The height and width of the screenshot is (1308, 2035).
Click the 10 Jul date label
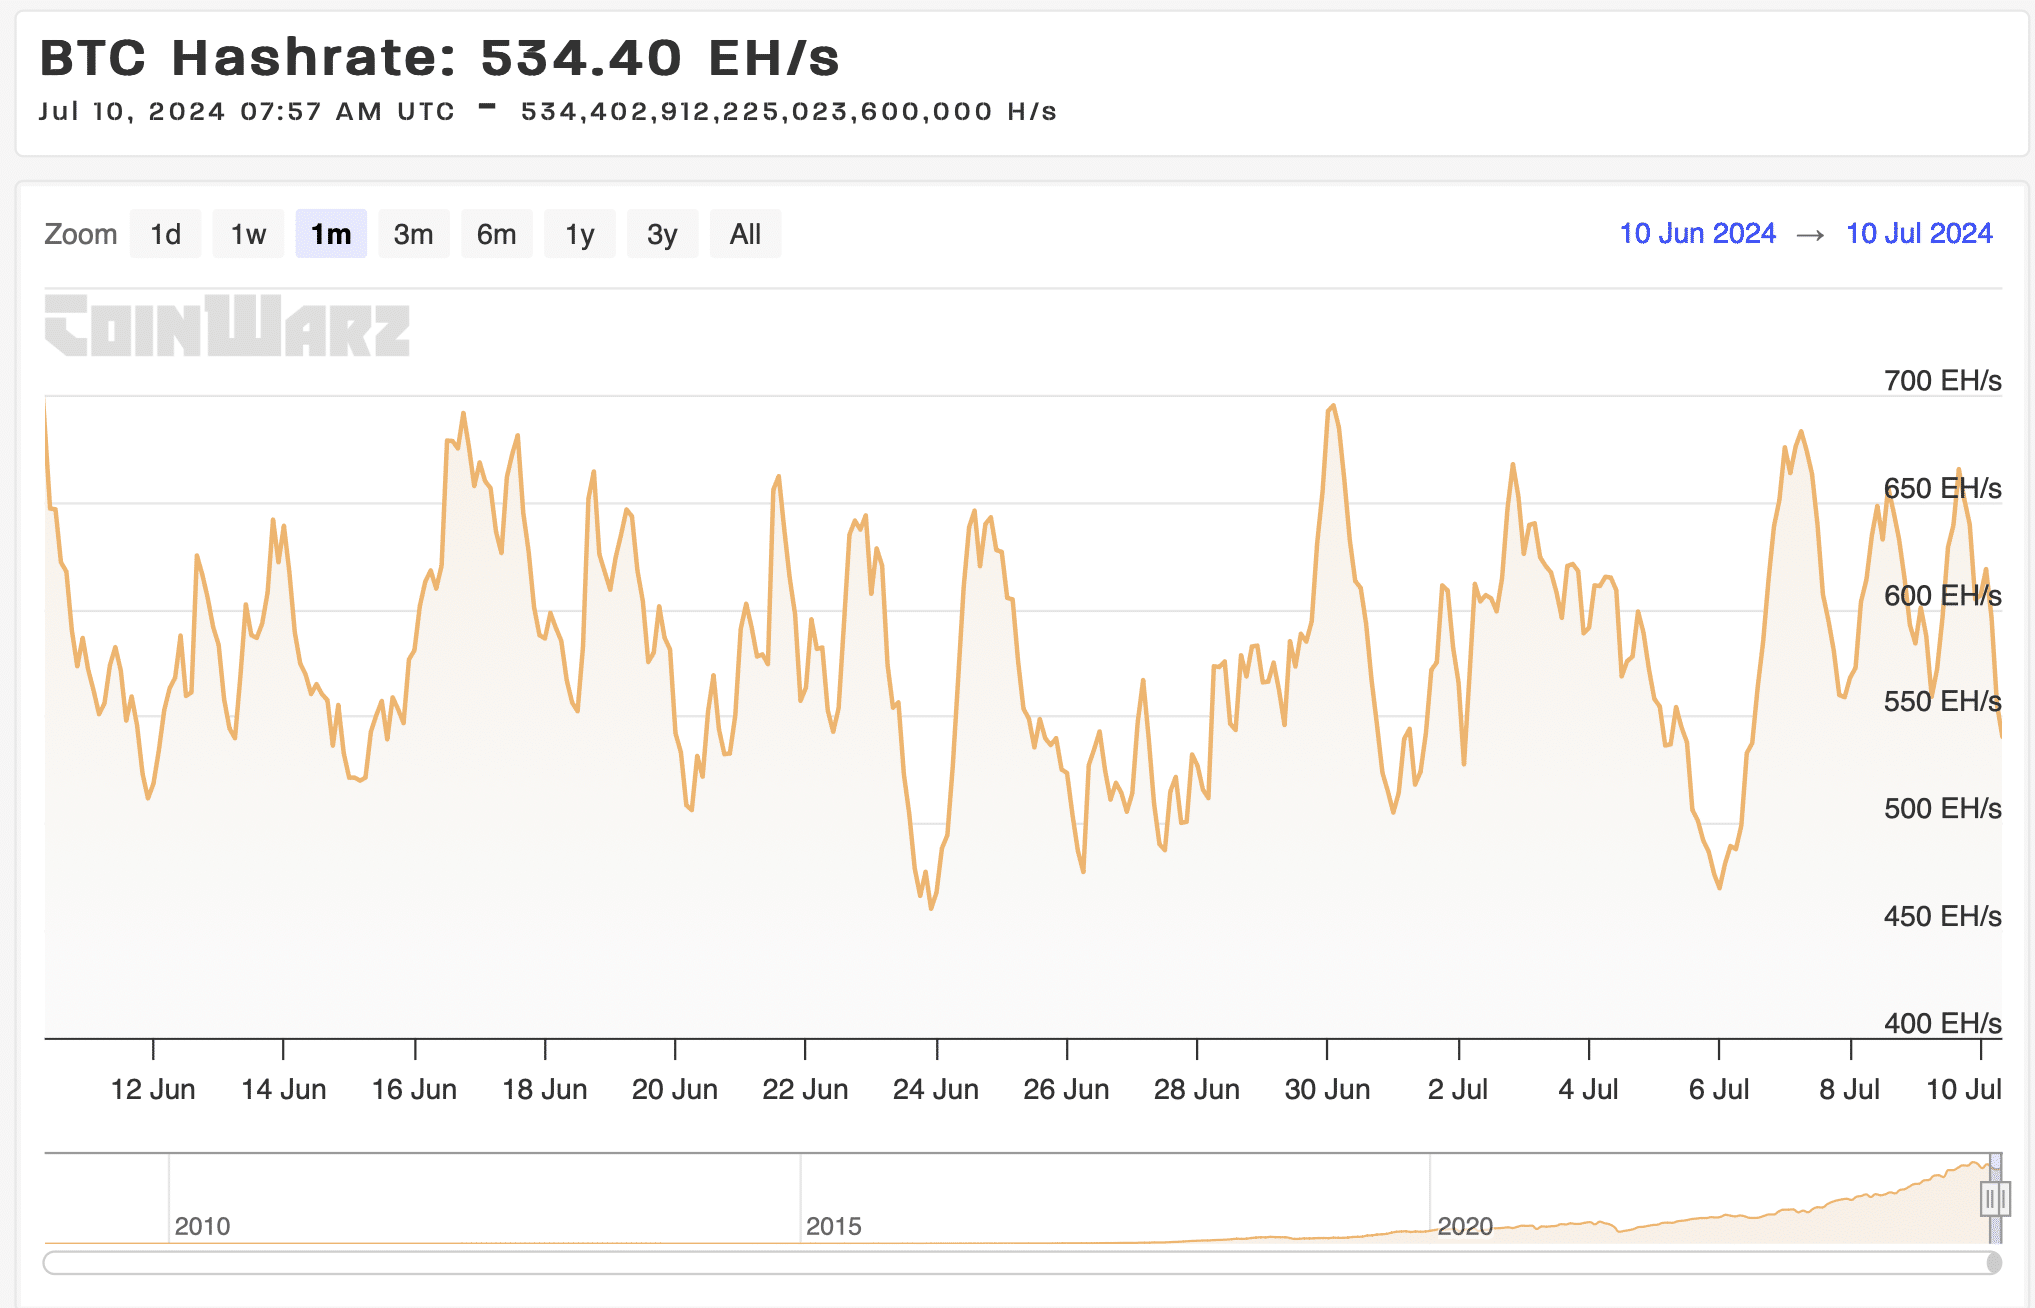[1964, 1089]
